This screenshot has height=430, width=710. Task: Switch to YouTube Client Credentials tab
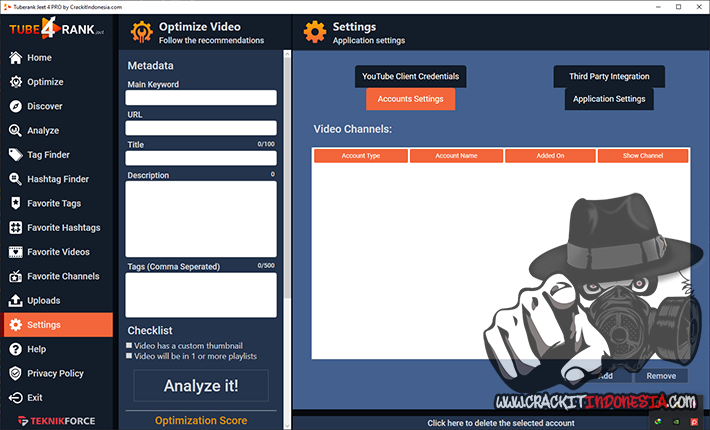click(x=410, y=77)
